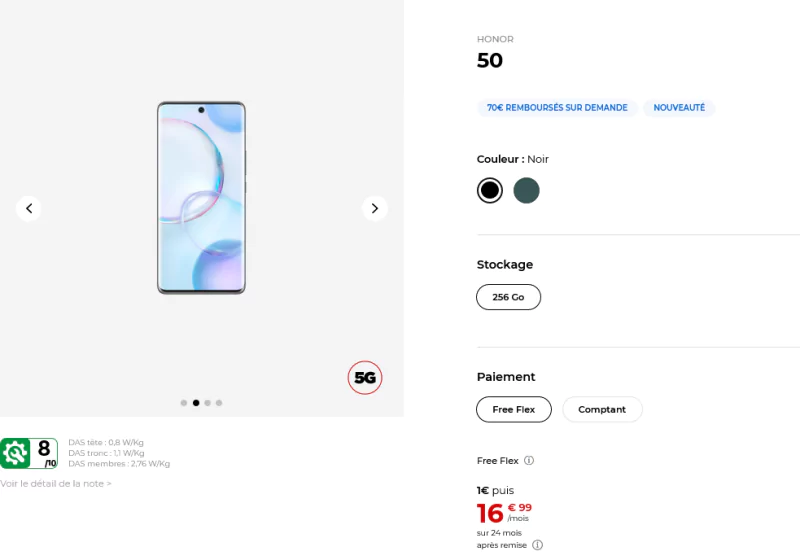Click the red 5G badge

365,378
